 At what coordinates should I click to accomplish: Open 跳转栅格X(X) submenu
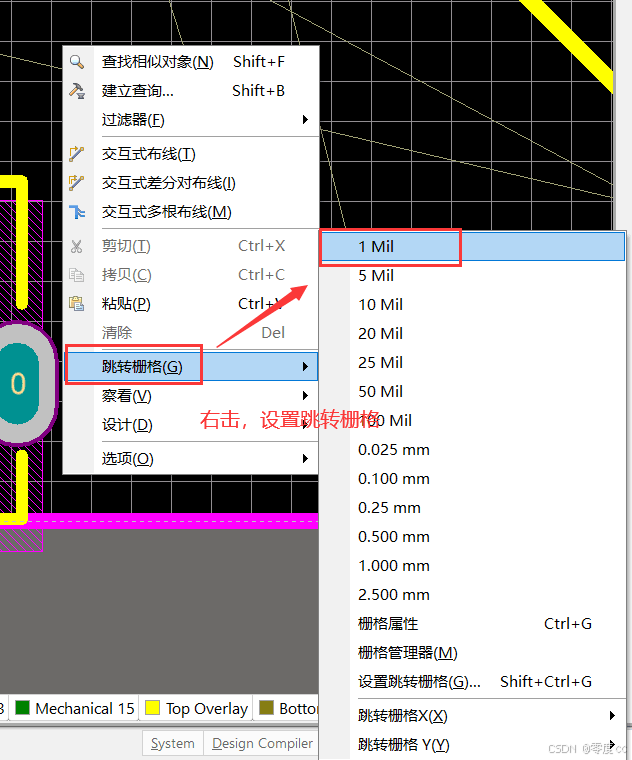pos(473,715)
